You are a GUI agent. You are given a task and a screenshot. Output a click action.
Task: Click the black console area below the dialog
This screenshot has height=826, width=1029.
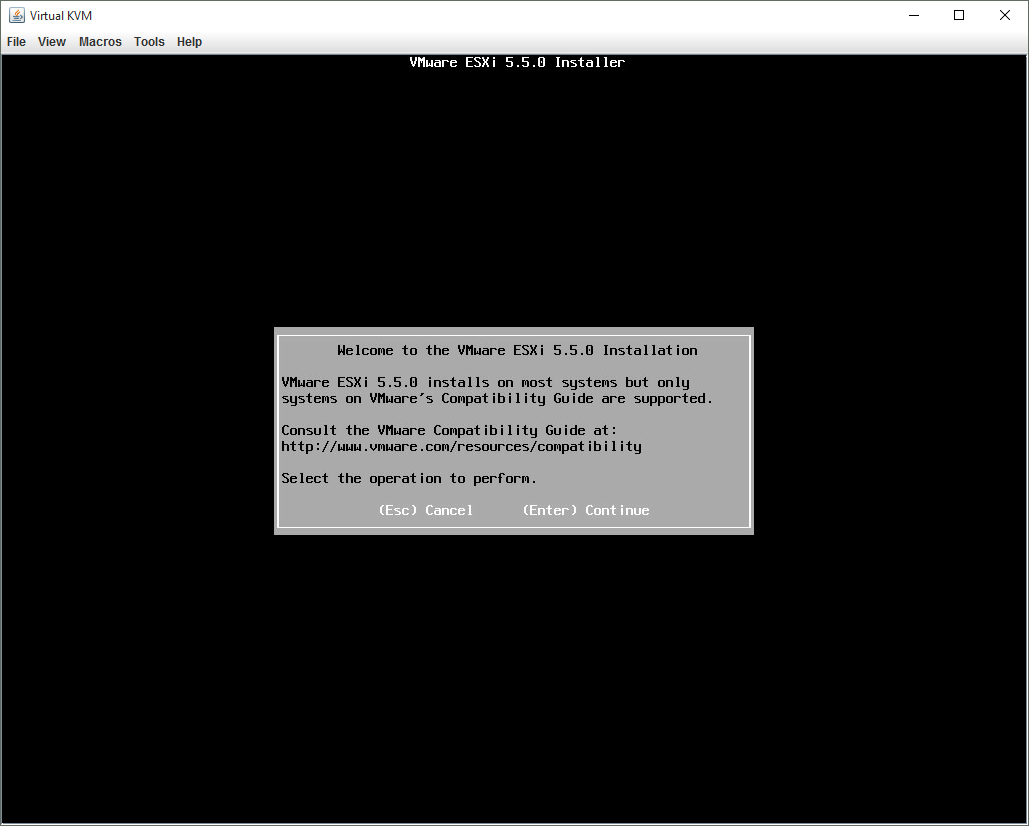[x=514, y=680]
